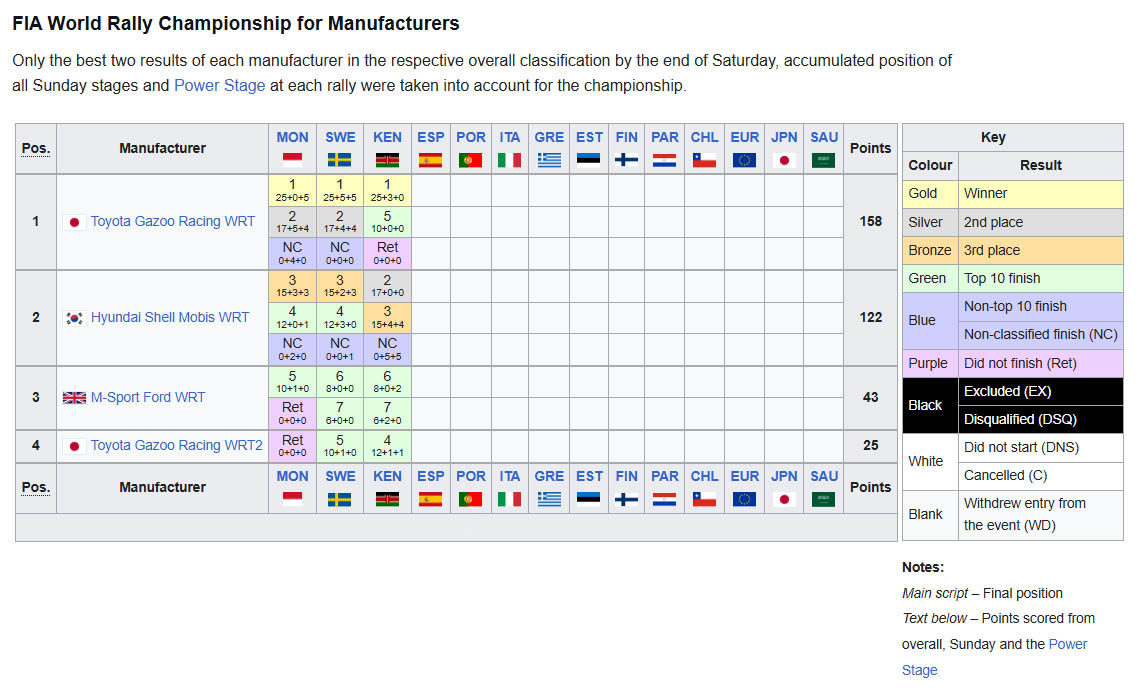Click the Saudi Arabia flag in bottom header
The image size is (1142, 696).
823,499
